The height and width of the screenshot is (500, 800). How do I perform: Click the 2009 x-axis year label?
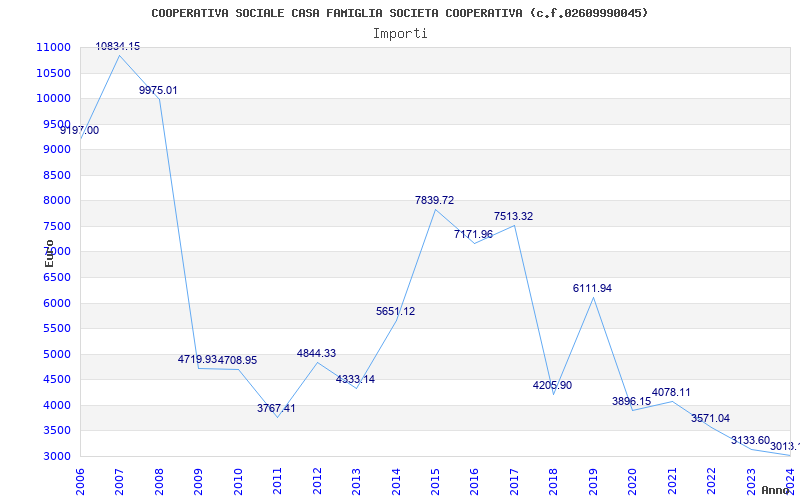[x=198, y=482]
